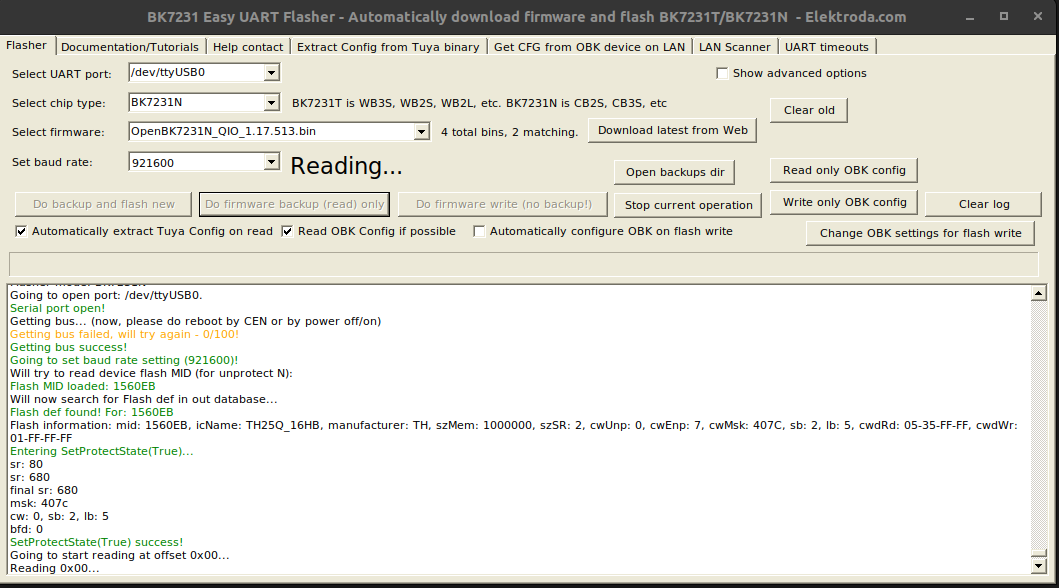Click Change OBK settings for flash write
Image resolution: width=1059 pixels, height=588 pixels.
[x=920, y=233]
